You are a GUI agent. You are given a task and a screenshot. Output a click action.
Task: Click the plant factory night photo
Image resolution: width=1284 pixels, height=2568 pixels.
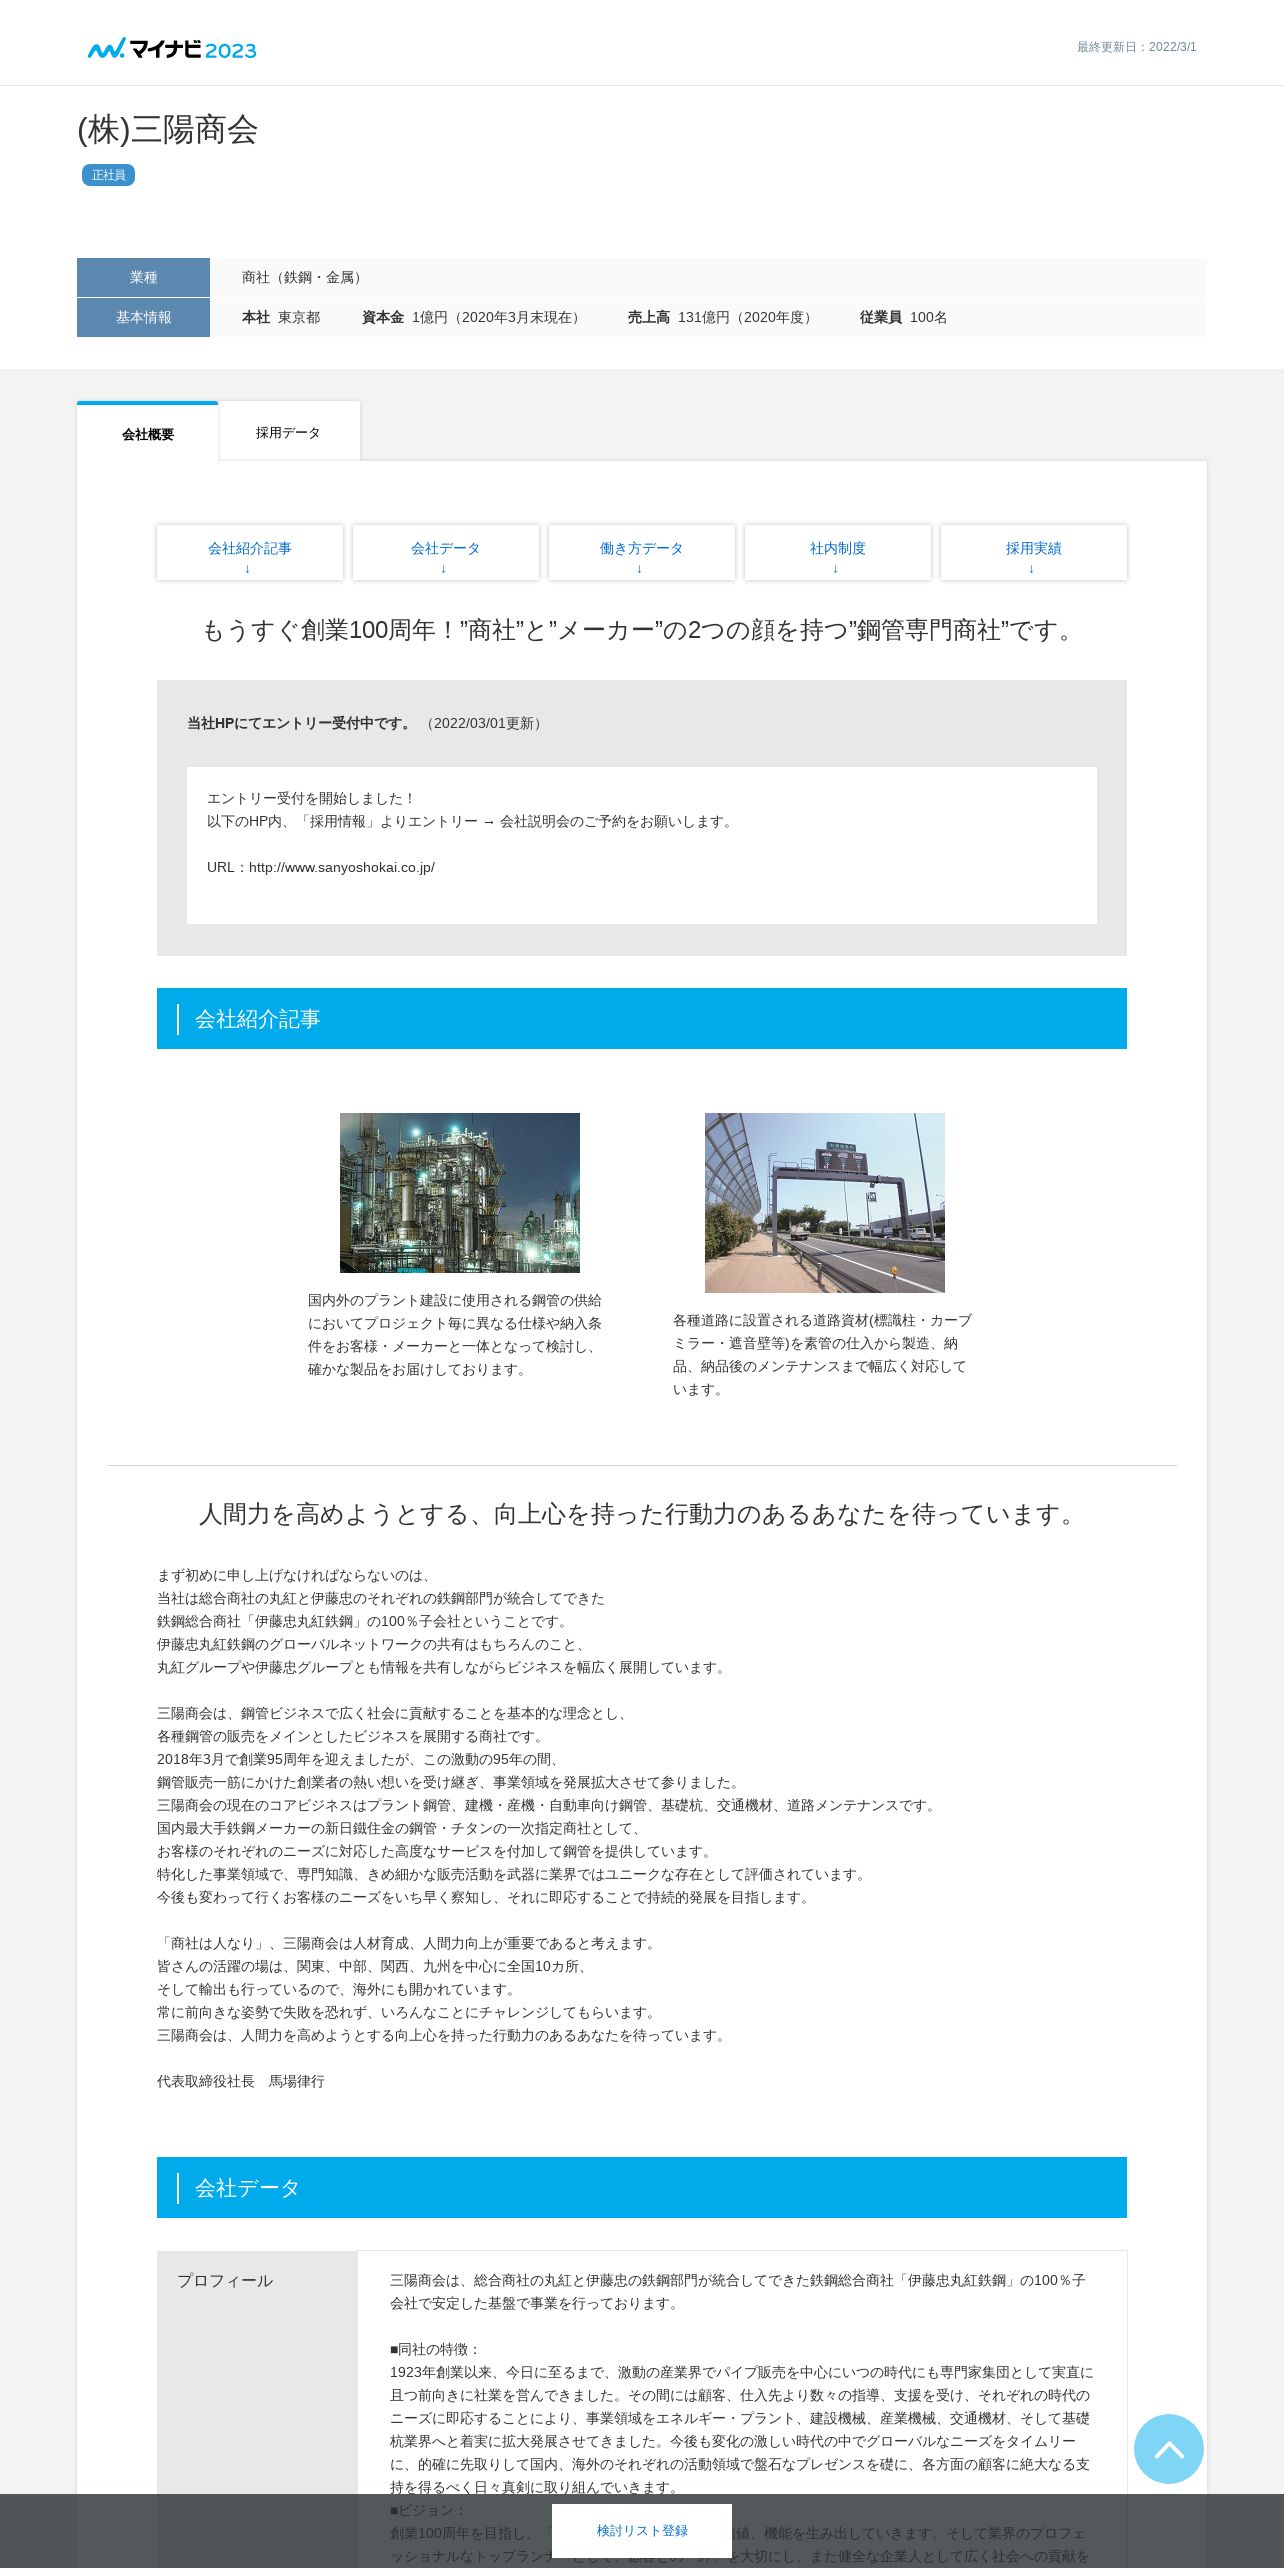[x=459, y=1192]
